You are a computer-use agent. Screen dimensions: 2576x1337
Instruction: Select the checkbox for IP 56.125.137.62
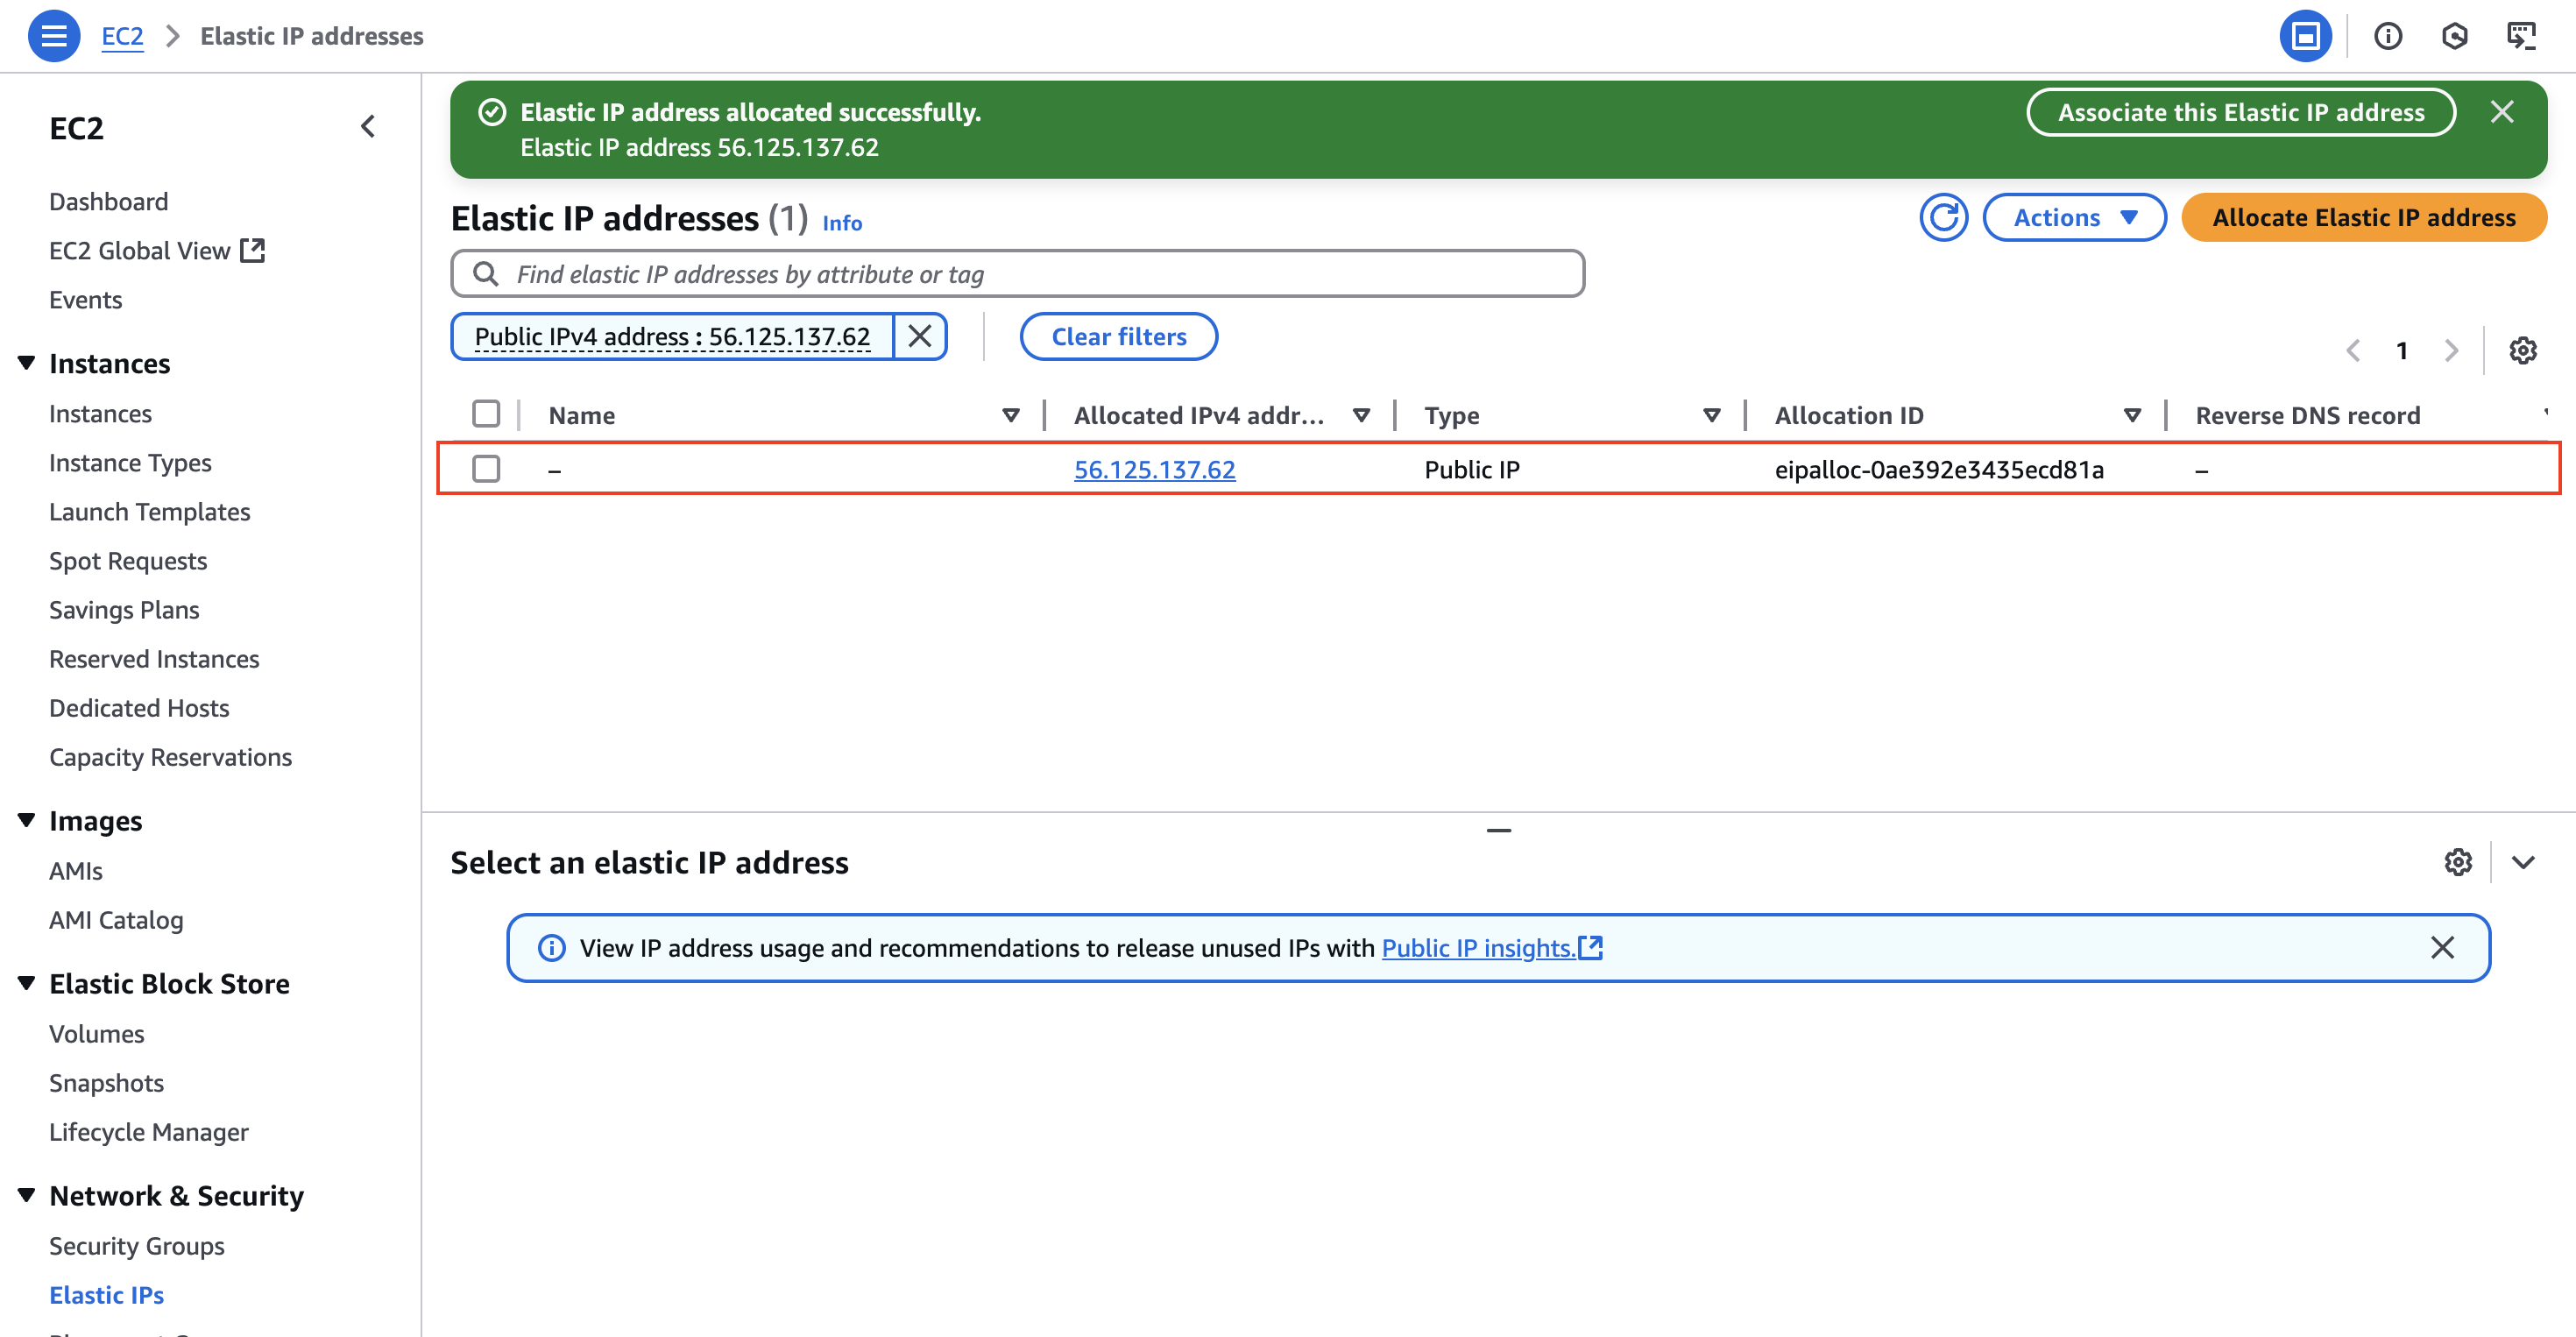[487, 468]
